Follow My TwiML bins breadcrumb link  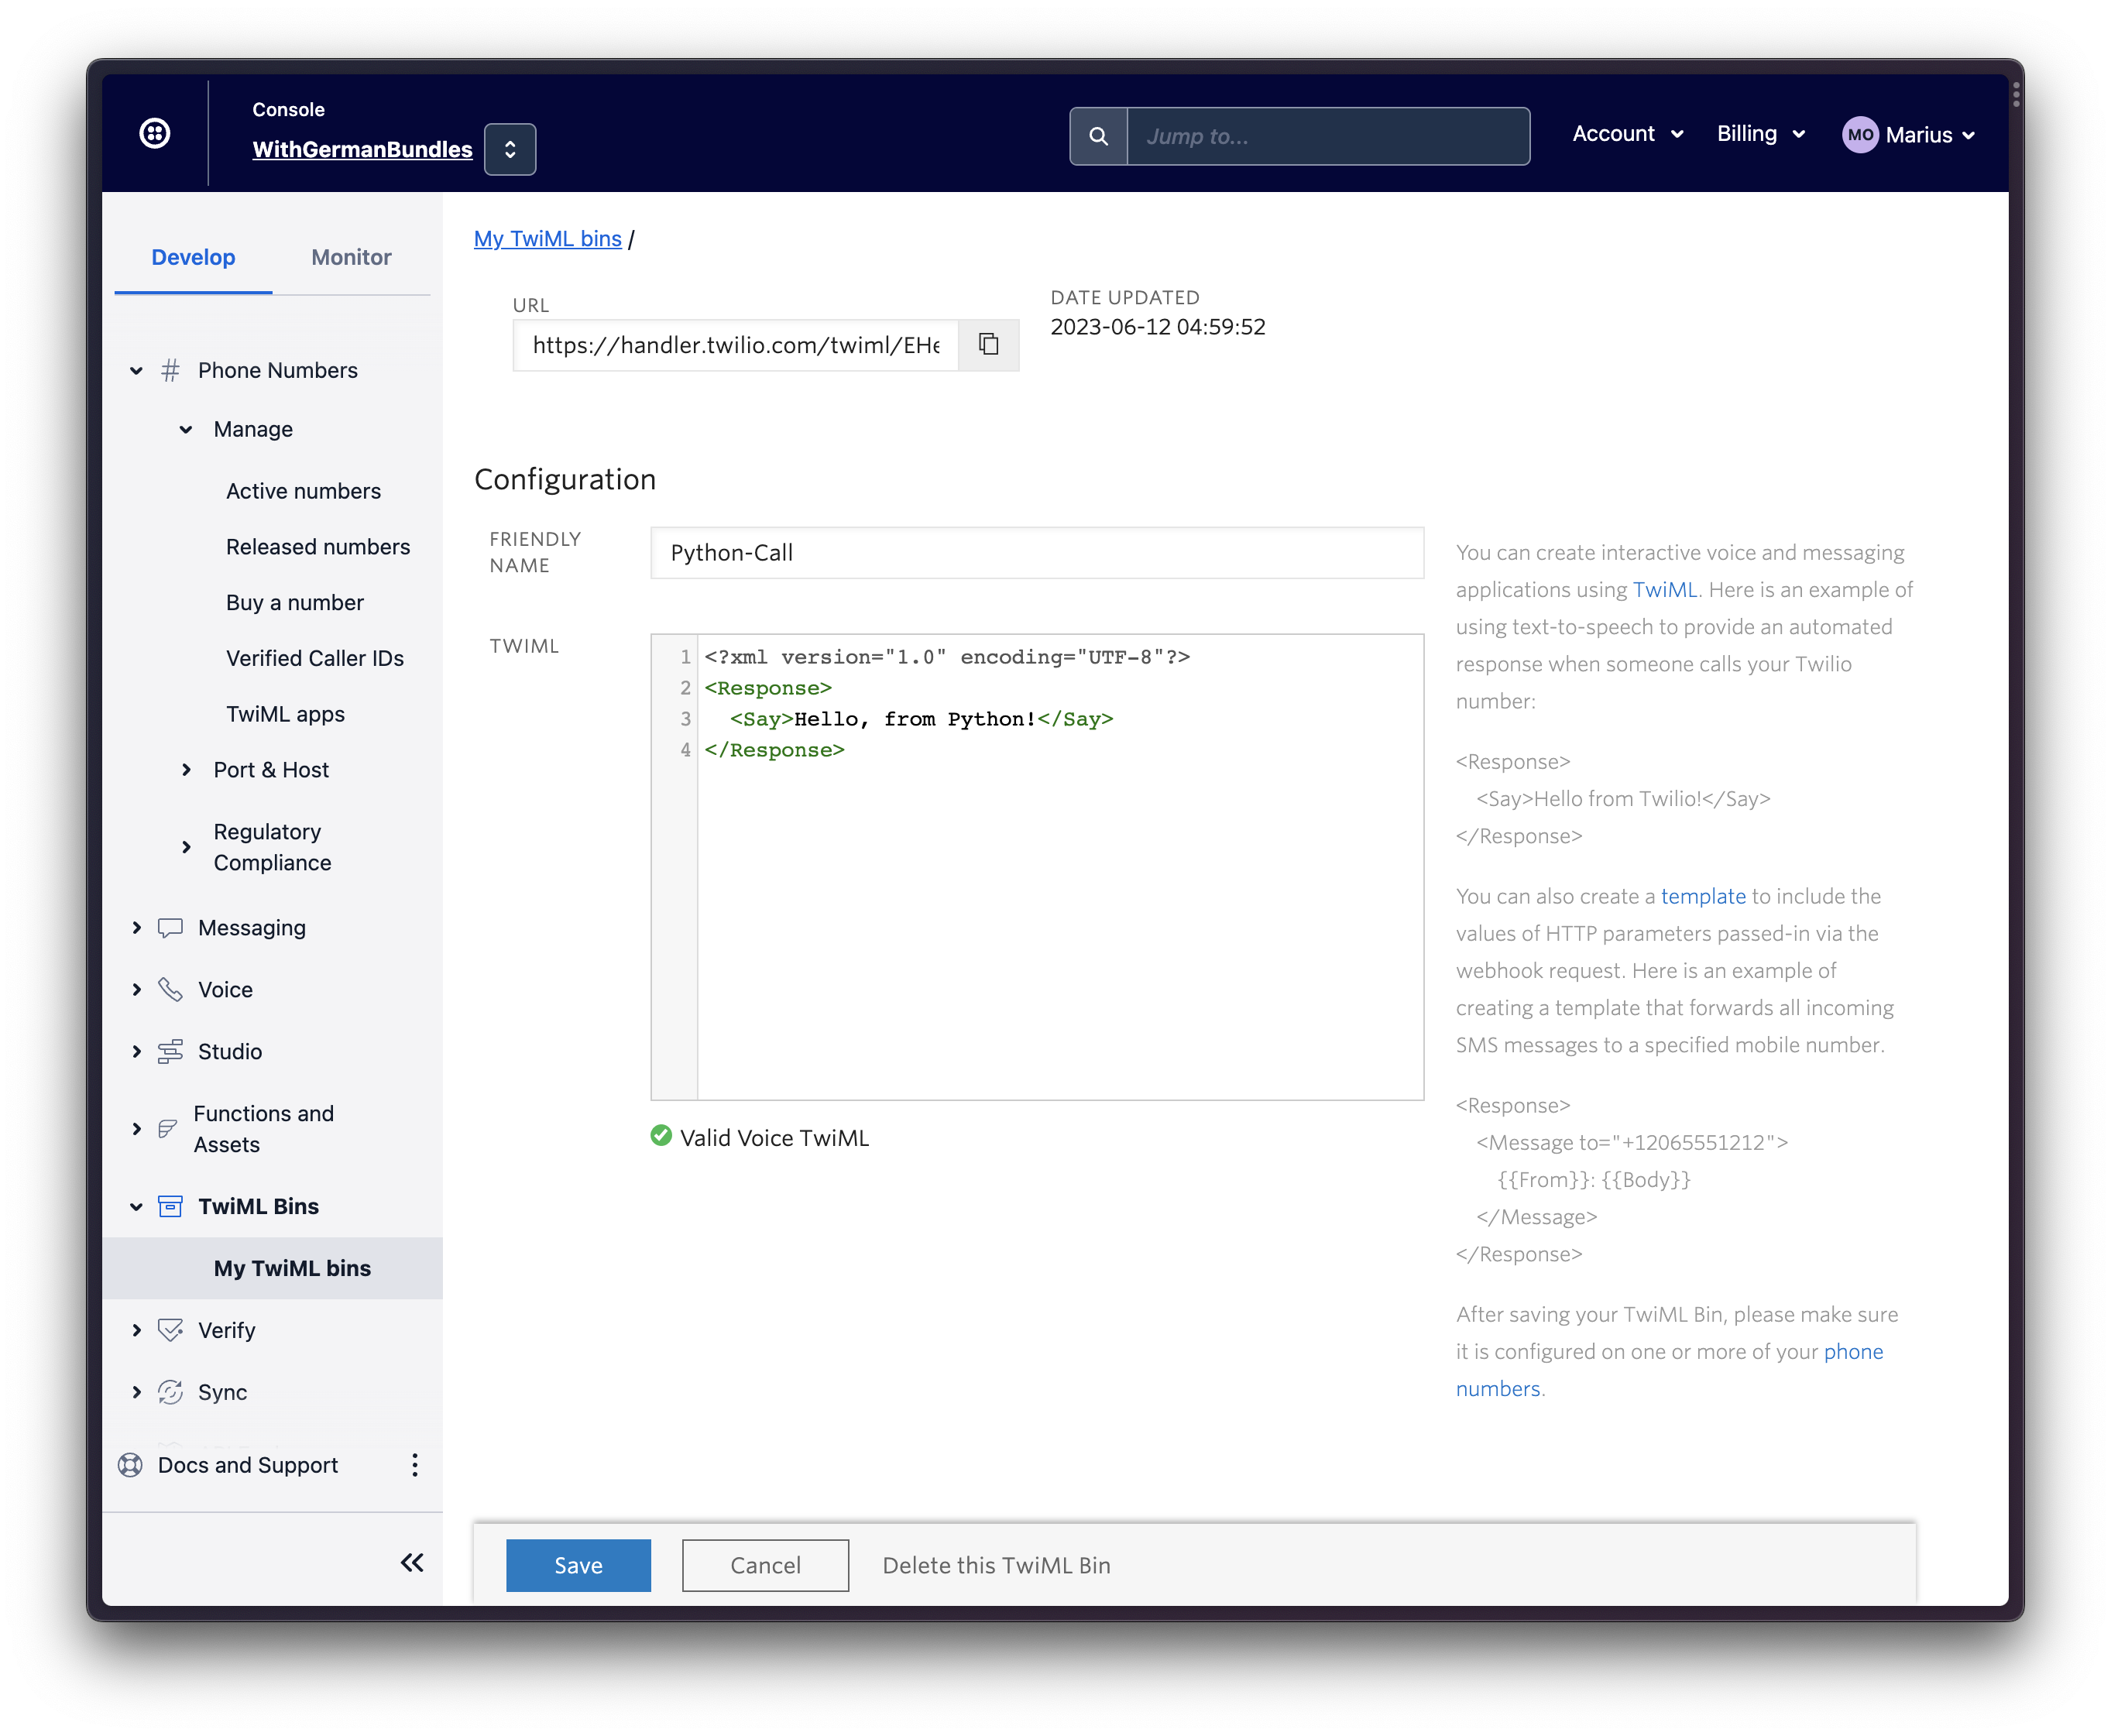548,239
